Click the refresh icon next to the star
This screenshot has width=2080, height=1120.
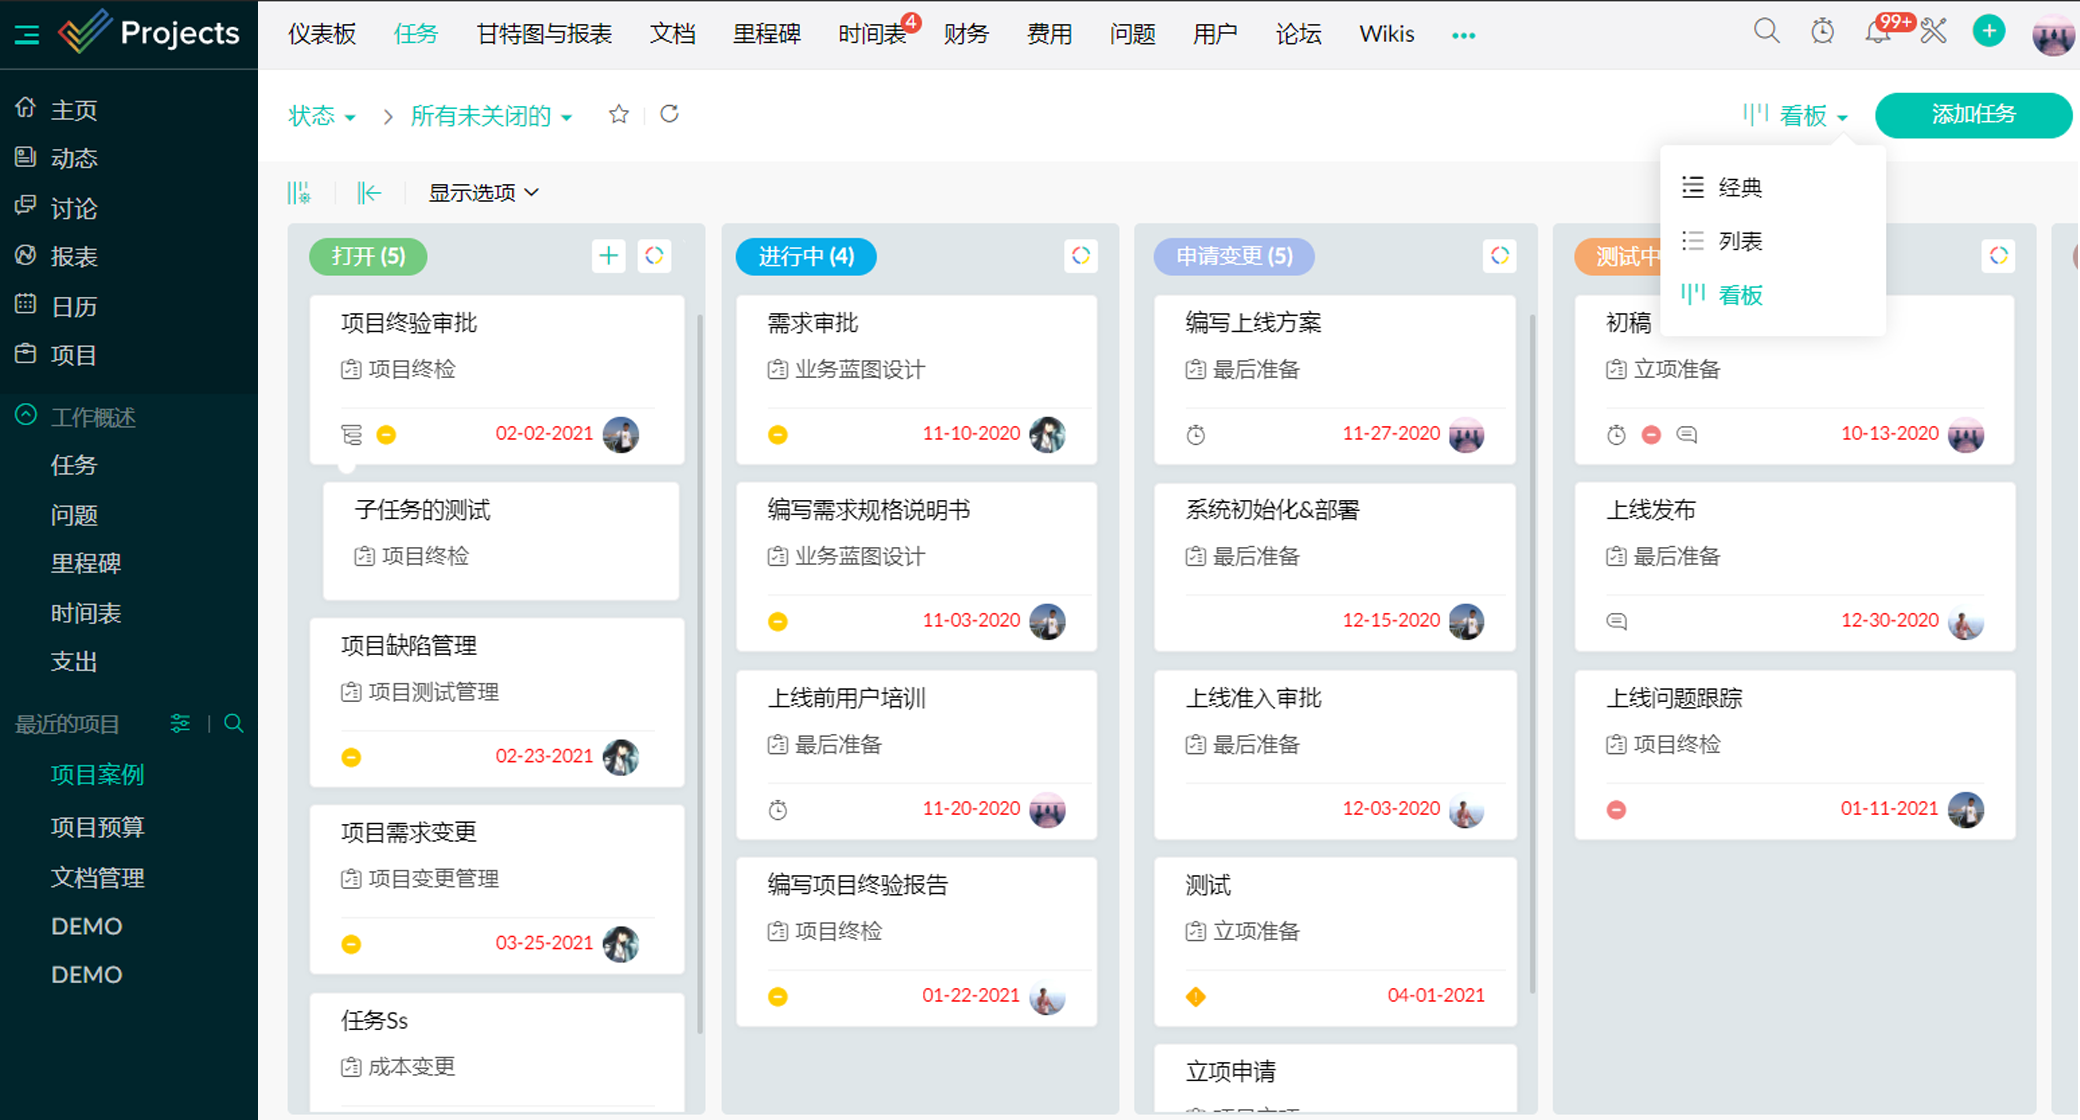coord(669,115)
